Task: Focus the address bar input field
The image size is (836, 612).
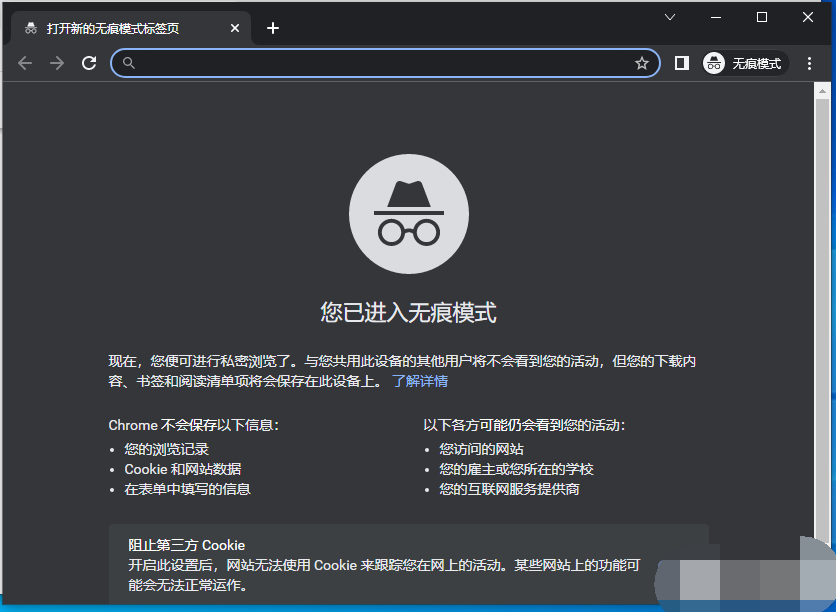Action: 380,63
